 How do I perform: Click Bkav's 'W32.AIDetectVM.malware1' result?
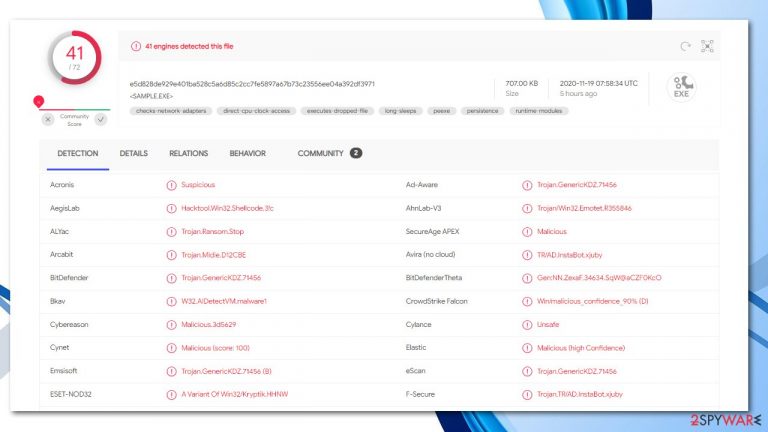click(x=224, y=301)
